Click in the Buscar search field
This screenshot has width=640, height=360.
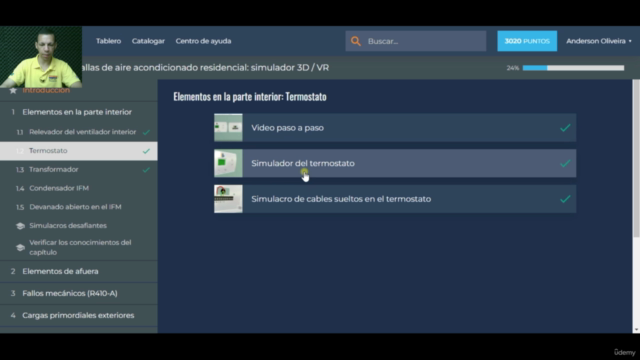point(416,41)
